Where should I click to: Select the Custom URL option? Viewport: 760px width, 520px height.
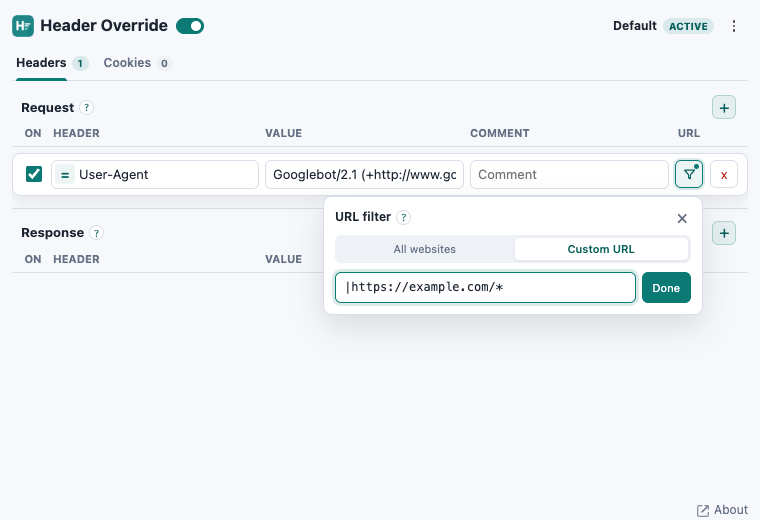(601, 249)
